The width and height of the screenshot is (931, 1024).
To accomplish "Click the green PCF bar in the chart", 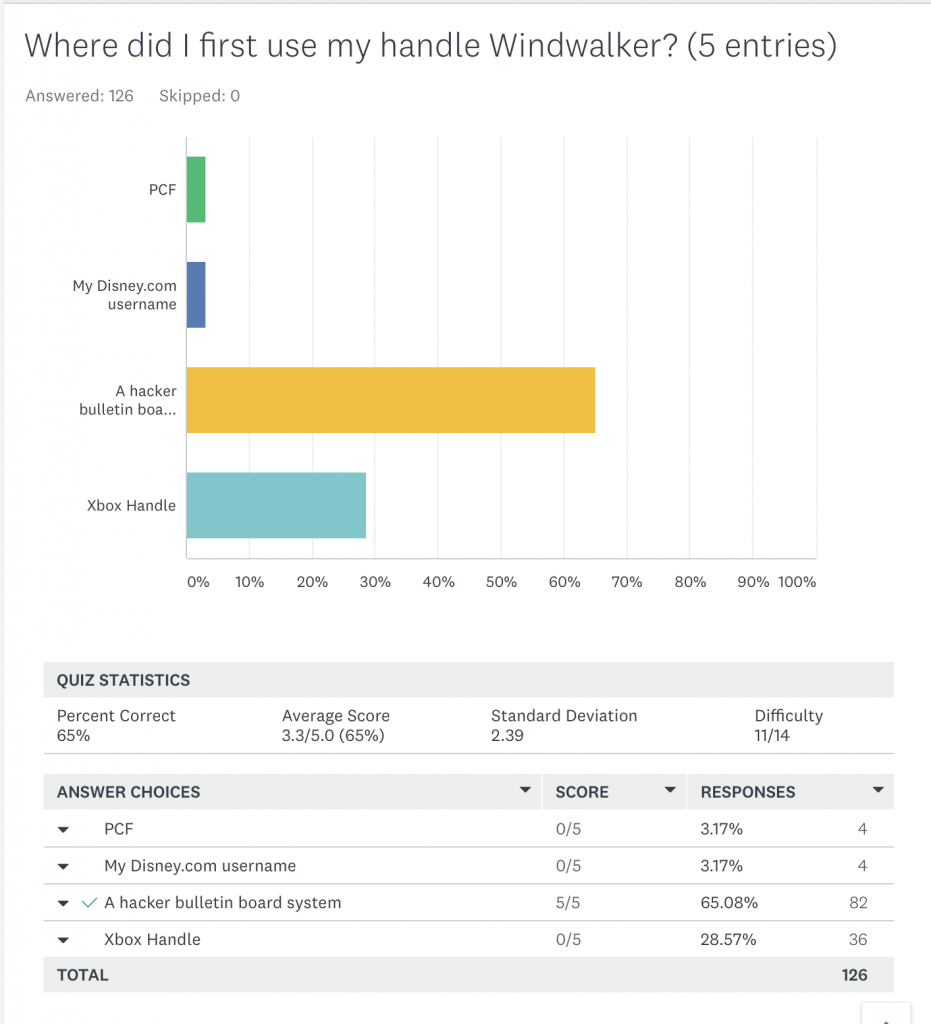I will click(196, 189).
